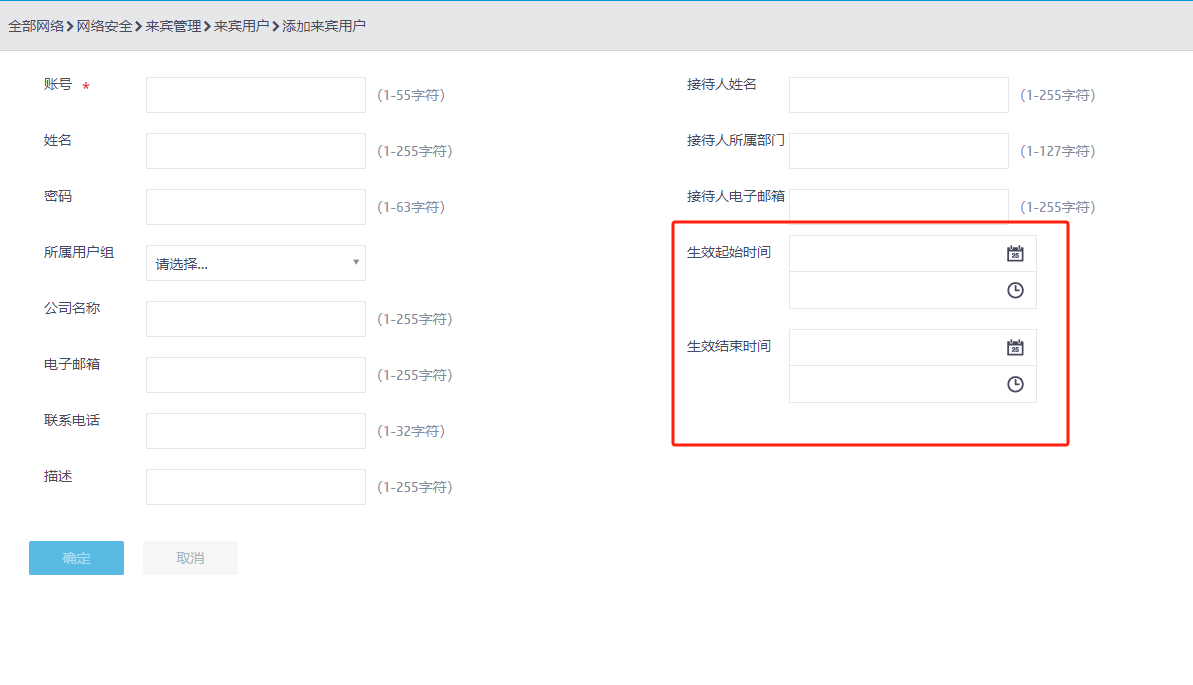Go to 网络安全 breadcrumb
The height and width of the screenshot is (685, 1193).
pos(104,26)
